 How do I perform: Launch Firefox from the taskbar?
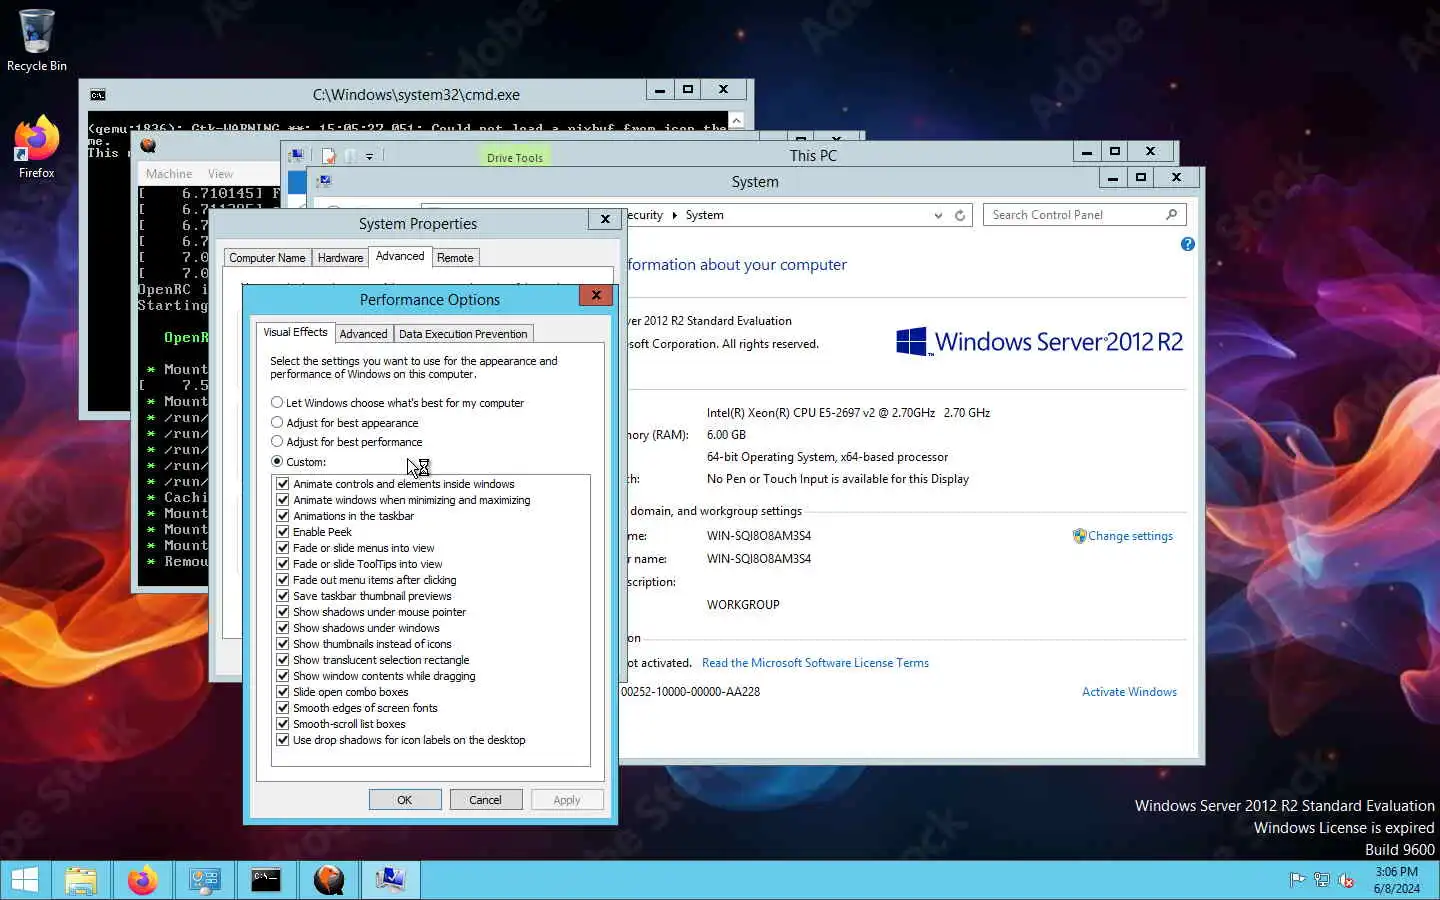(142, 880)
